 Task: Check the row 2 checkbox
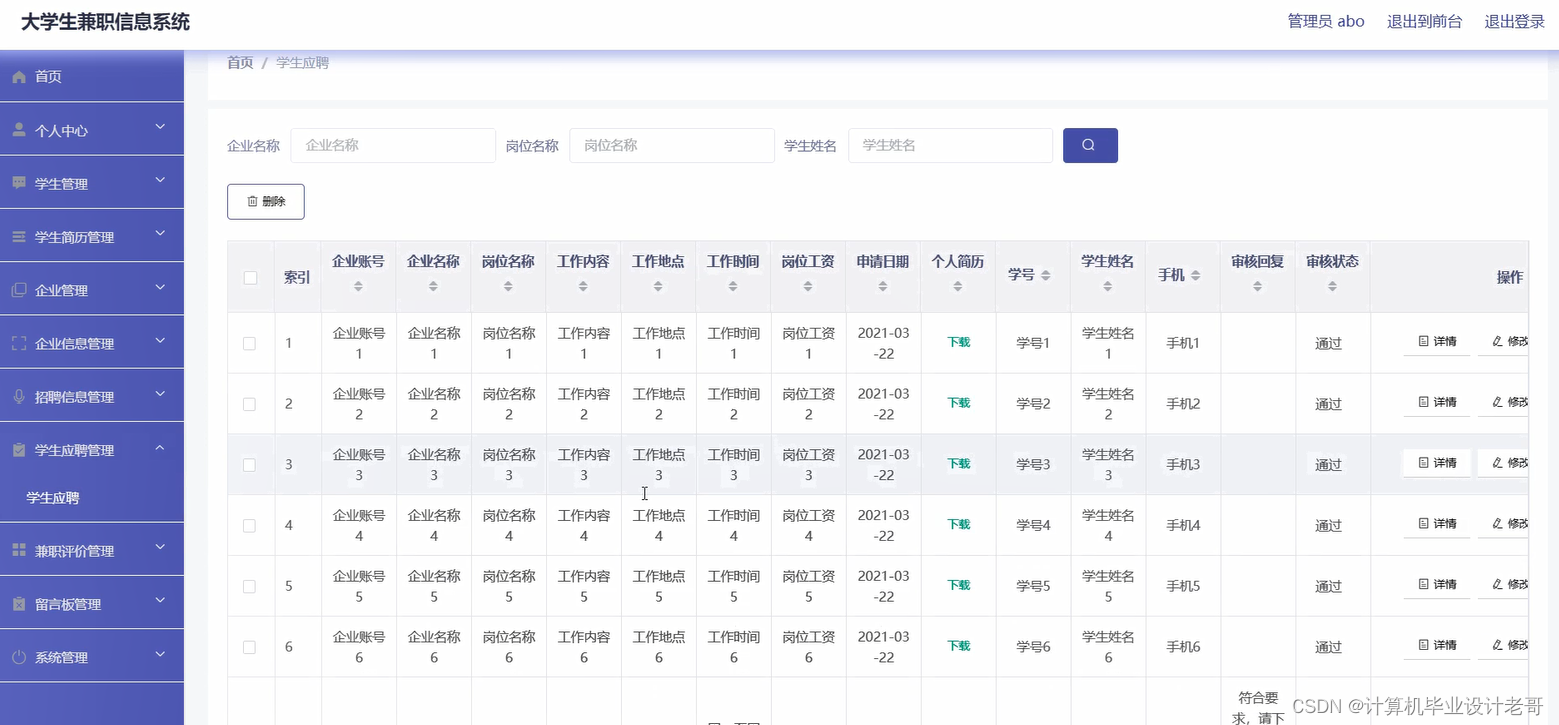coord(249,404)
